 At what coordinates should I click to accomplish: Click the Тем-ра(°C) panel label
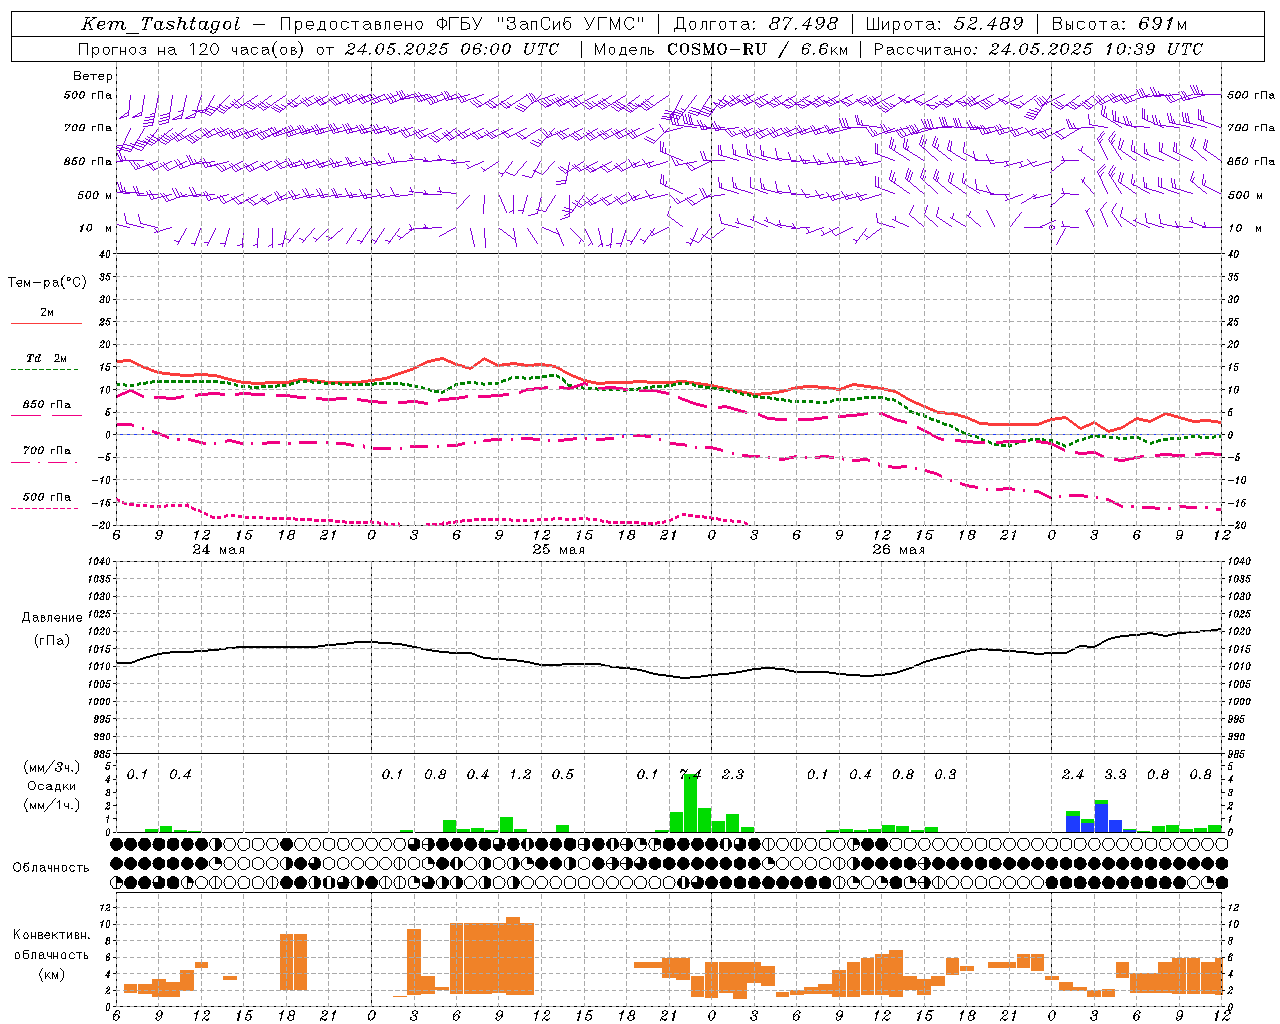pos(47,283)
